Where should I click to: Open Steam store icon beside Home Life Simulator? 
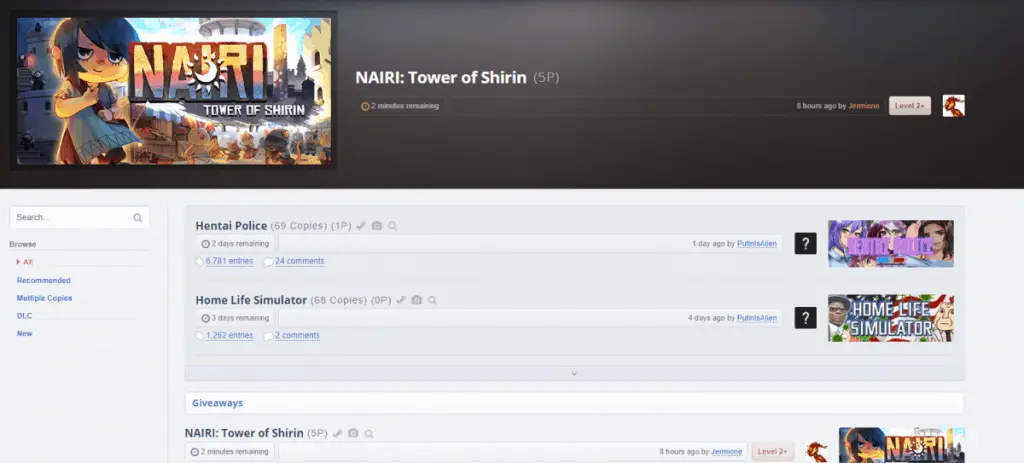point(401,300)
